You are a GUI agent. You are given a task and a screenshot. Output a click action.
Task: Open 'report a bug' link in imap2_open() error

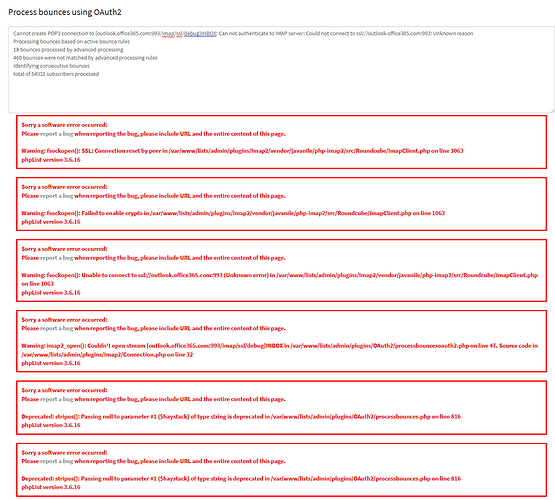point(57,328)
